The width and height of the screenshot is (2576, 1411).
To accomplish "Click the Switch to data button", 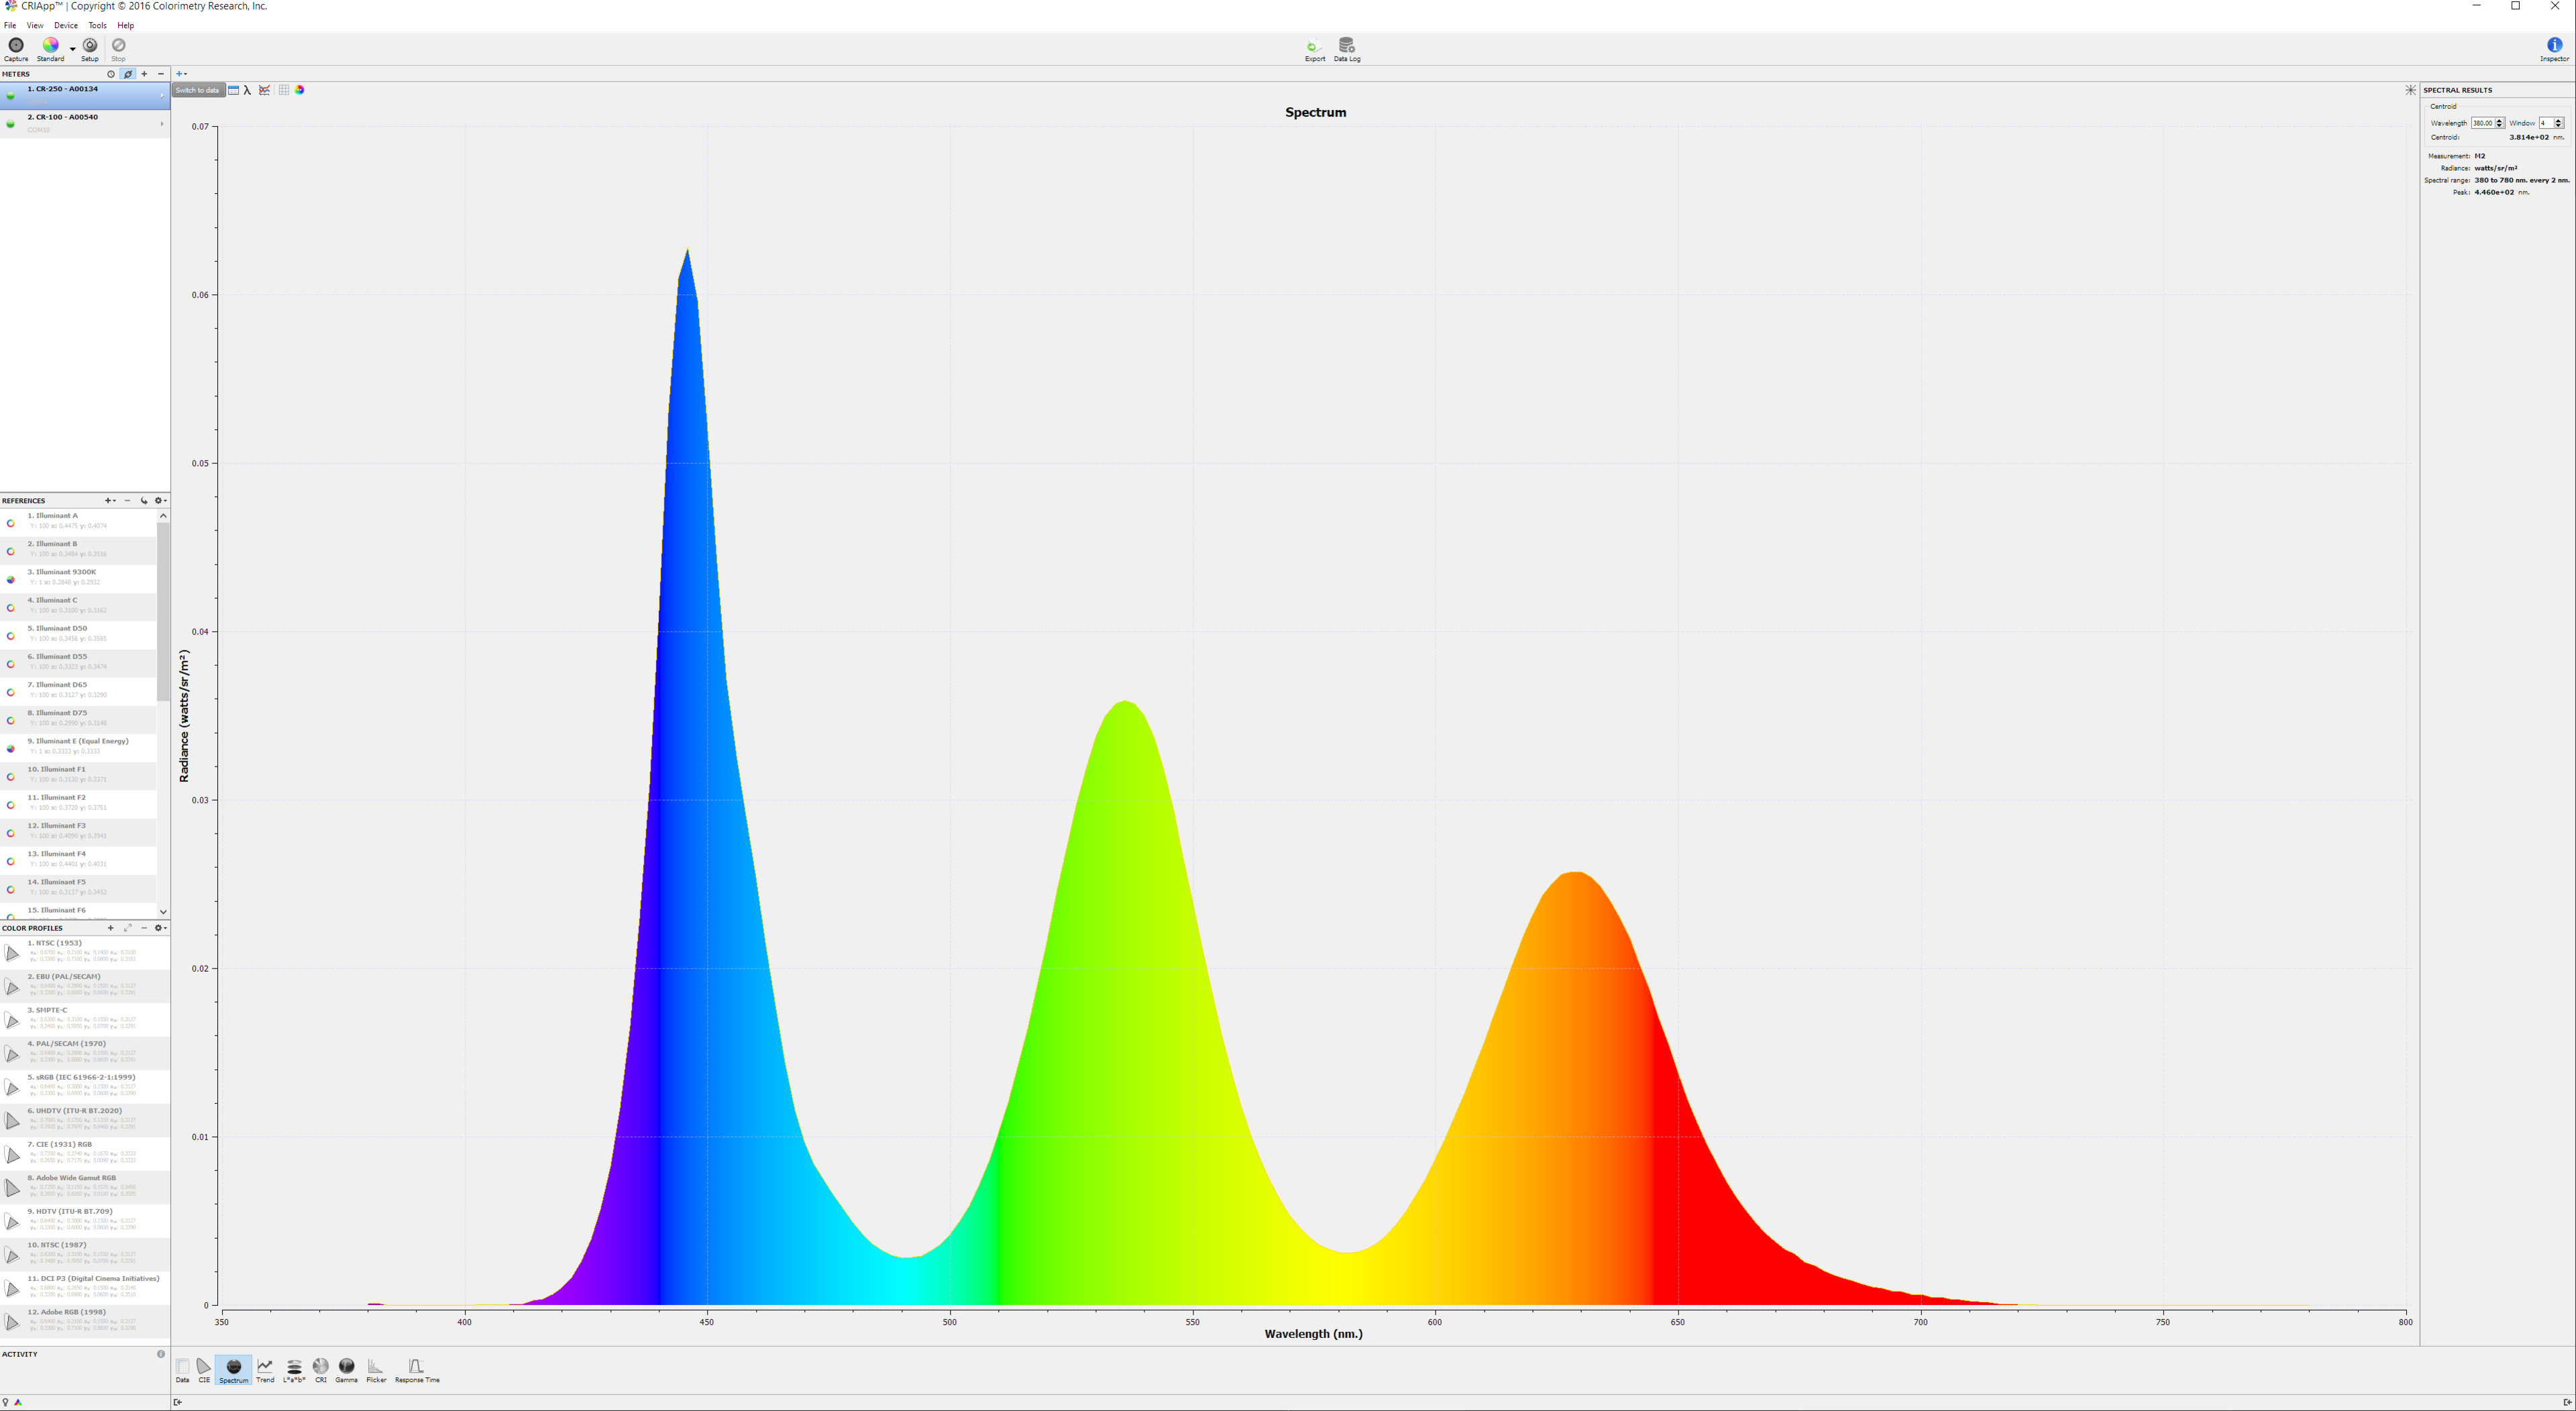I will pos(198,90).
